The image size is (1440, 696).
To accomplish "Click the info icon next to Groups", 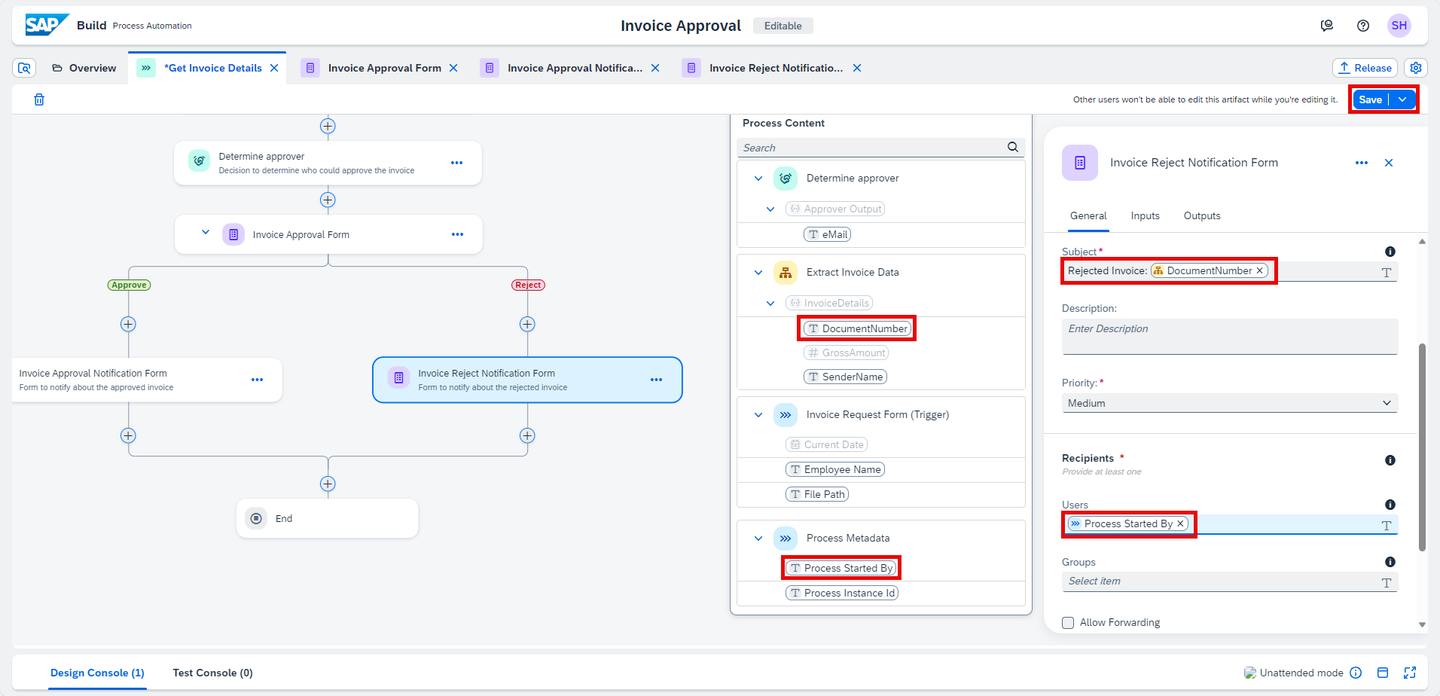I will pyautogui.click(x=1390, y=562).
